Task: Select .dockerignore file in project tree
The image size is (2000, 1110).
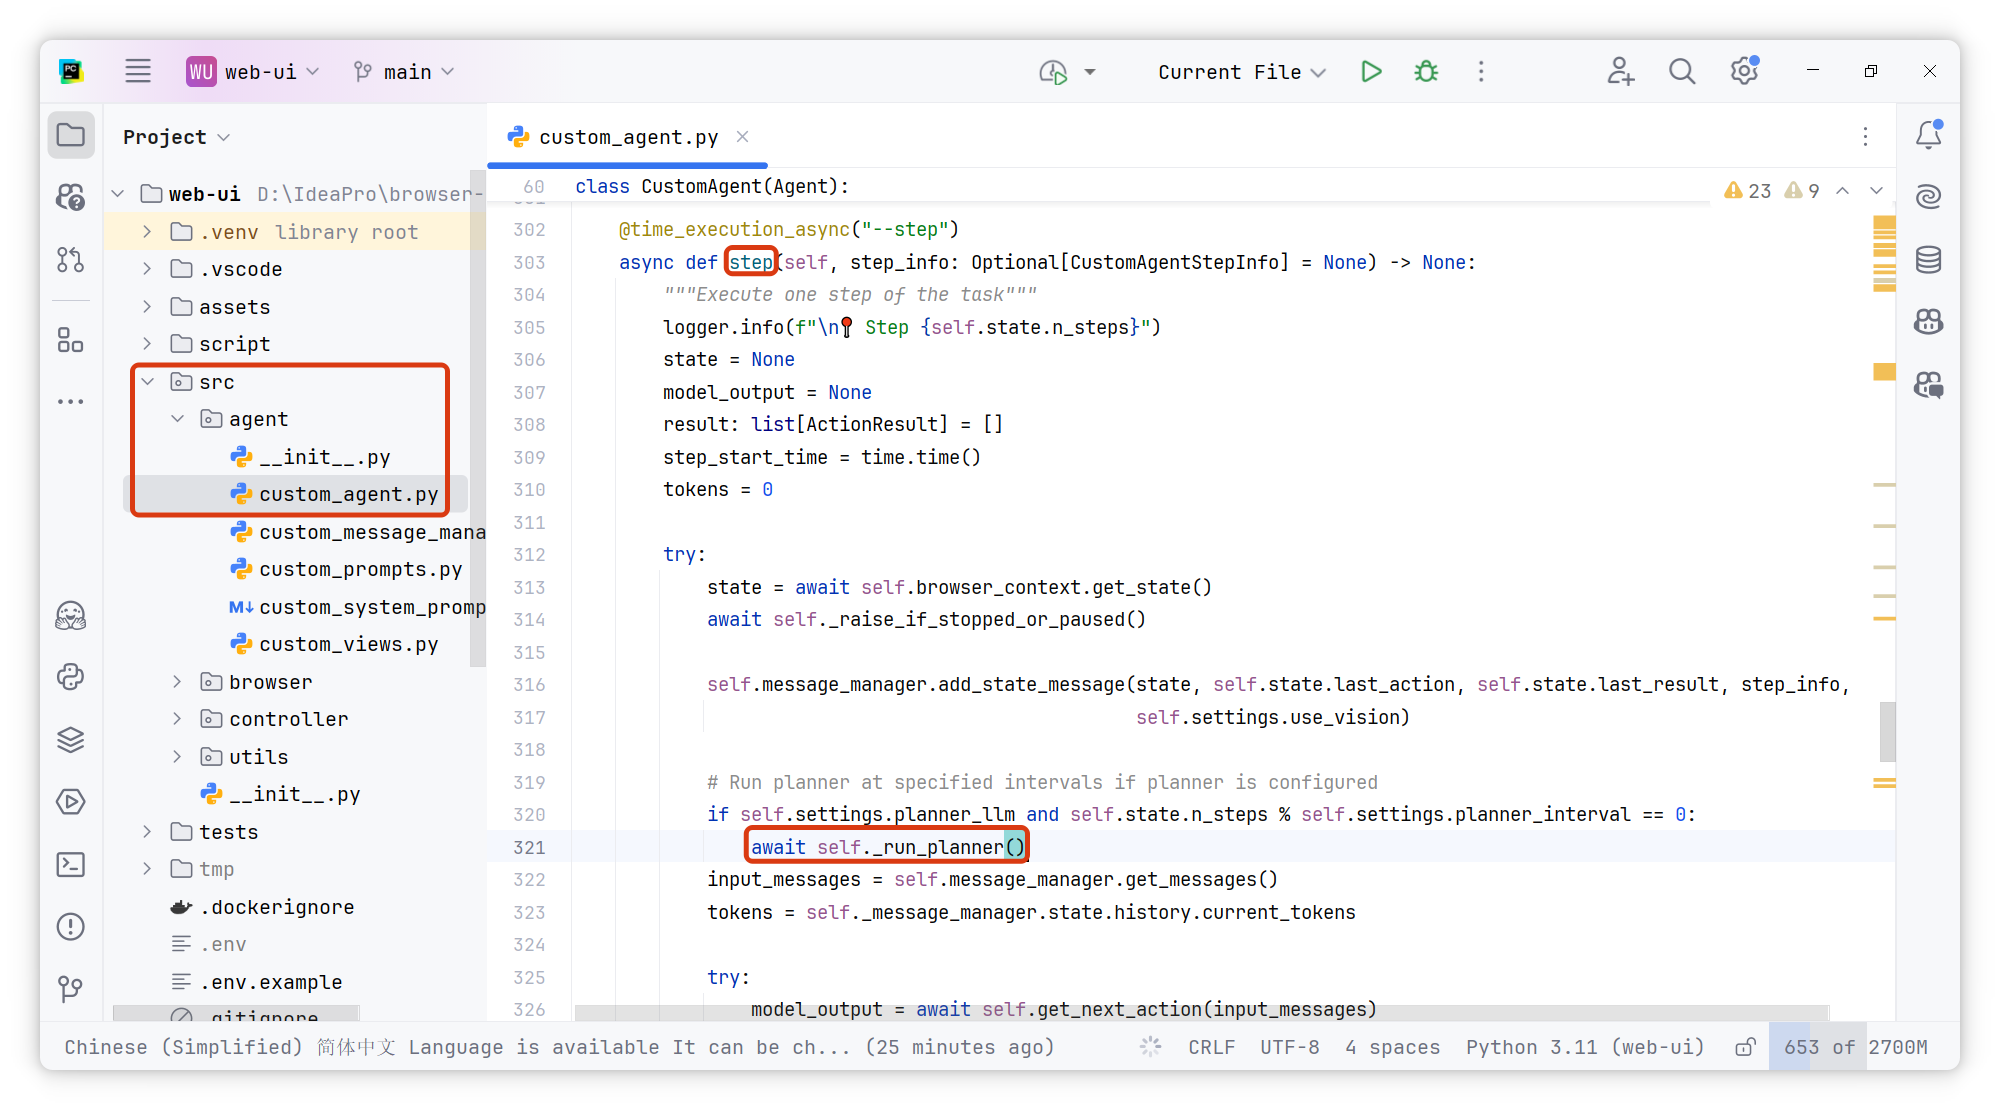Action: tap(262, 907)
